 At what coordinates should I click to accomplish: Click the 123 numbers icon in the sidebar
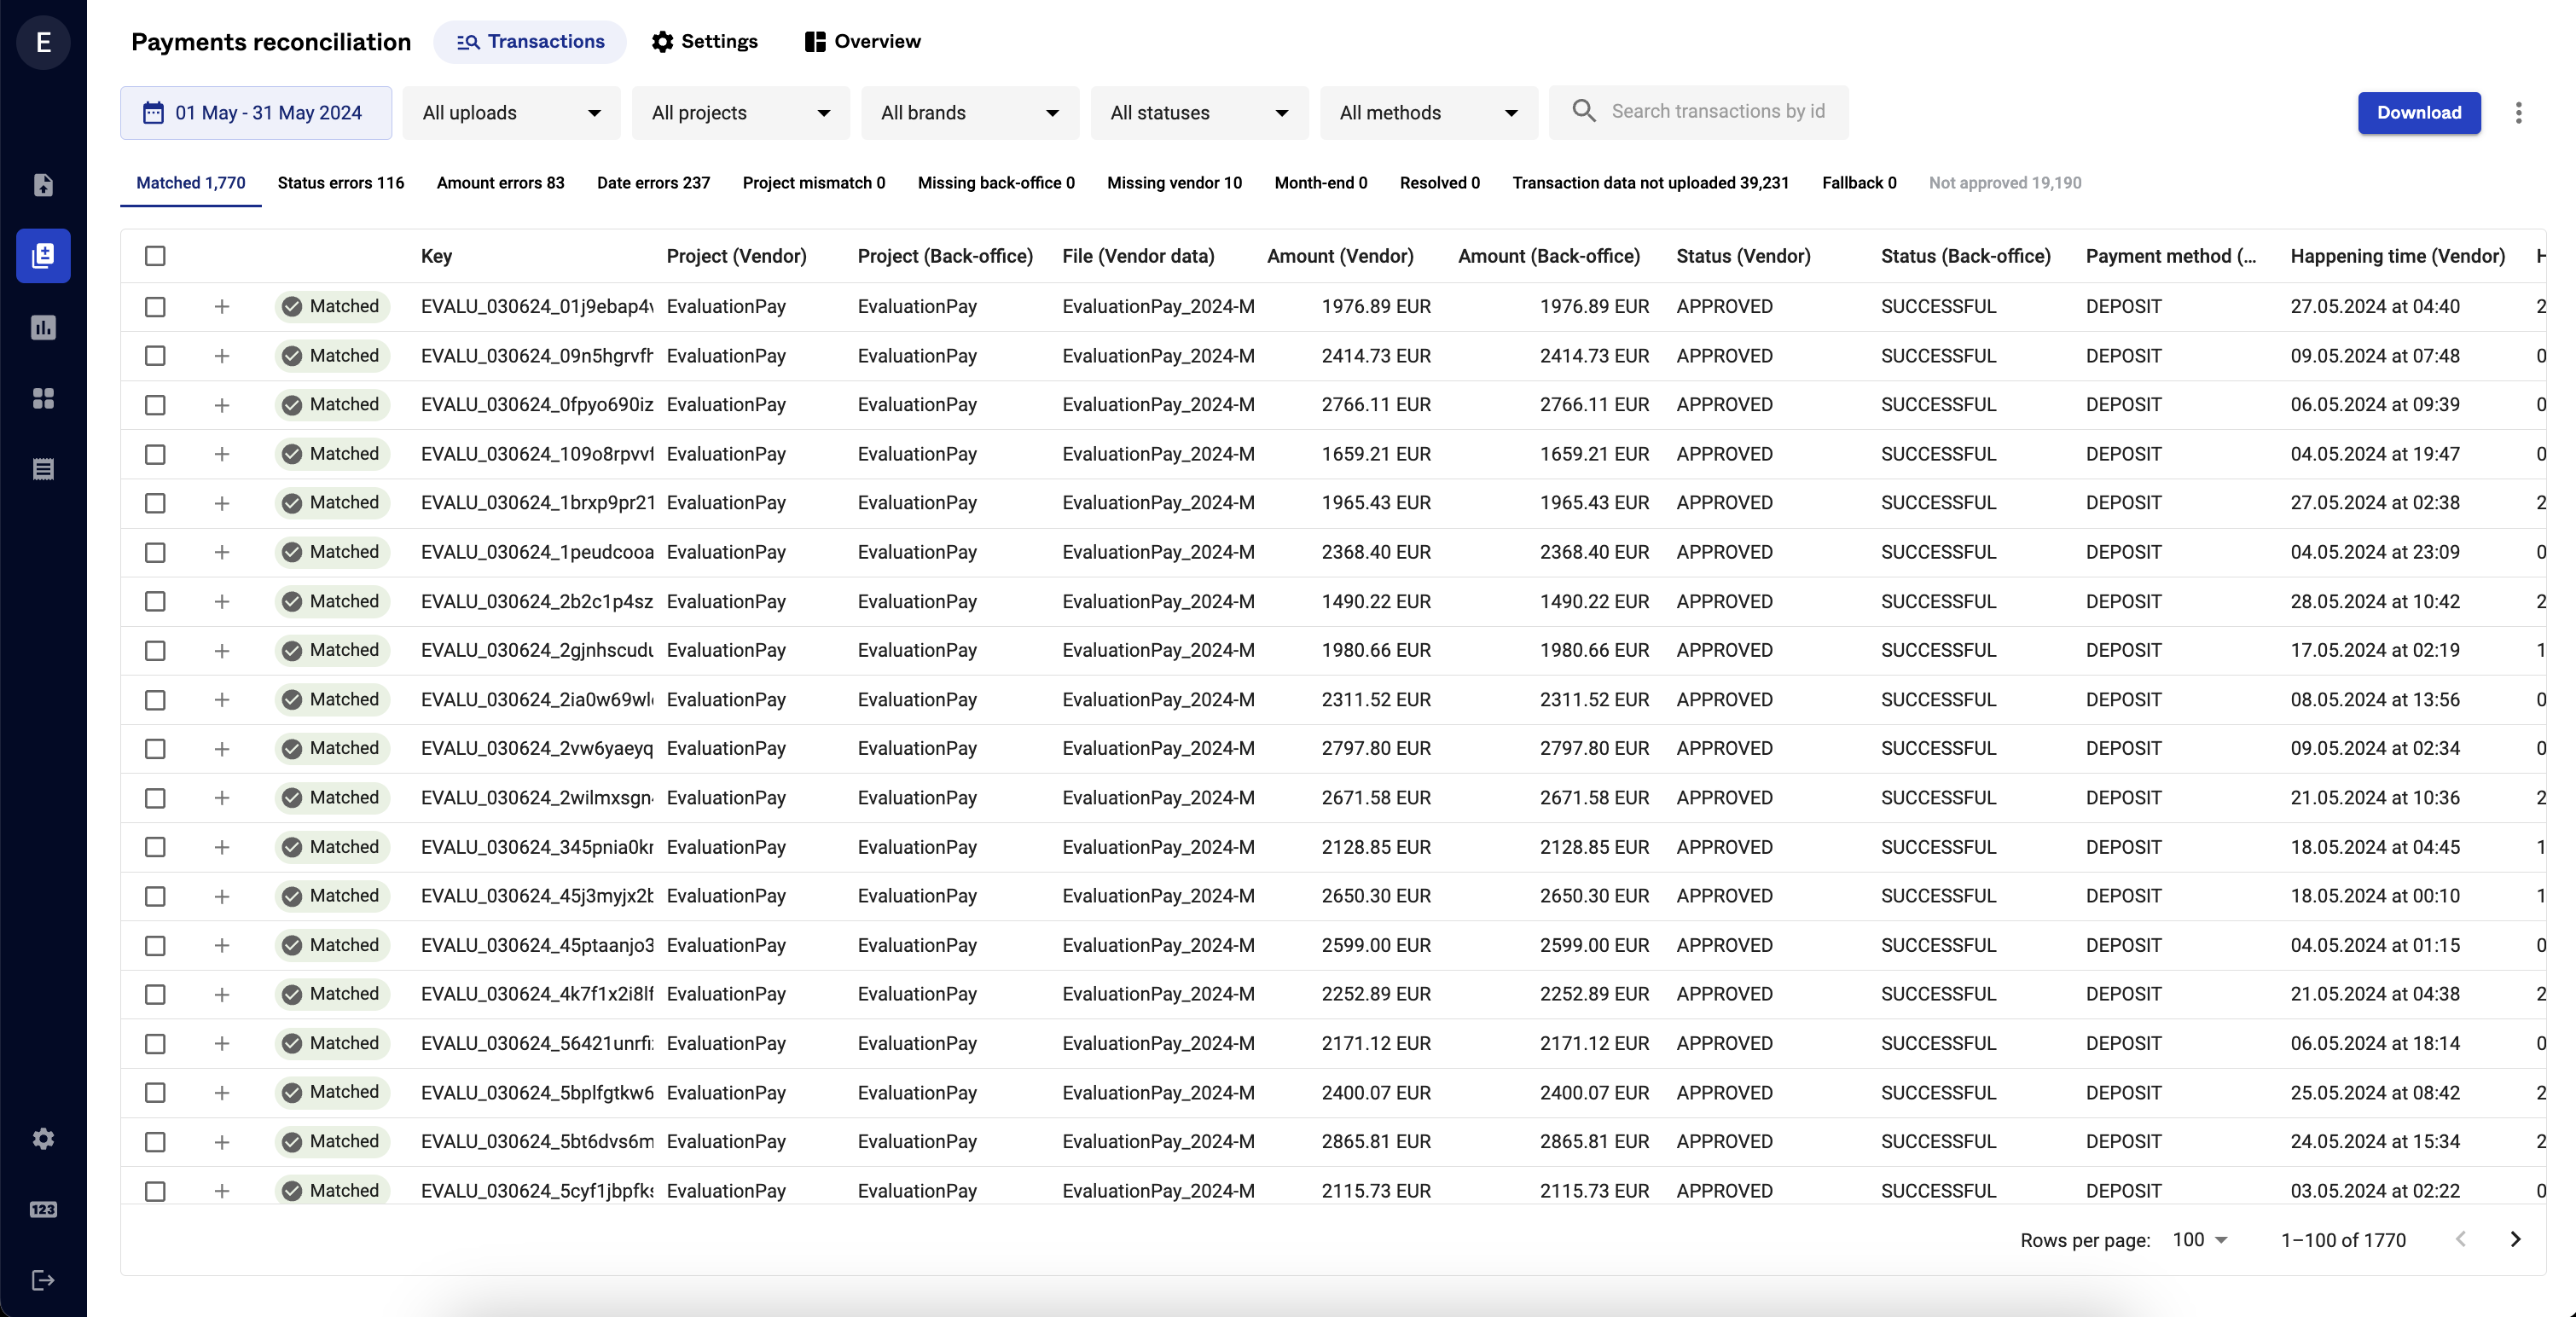[x=43, y=1209]
